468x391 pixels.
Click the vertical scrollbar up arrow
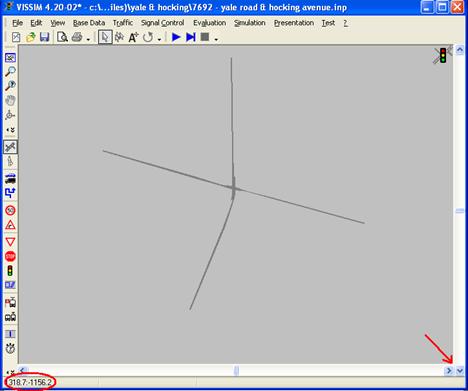click(460, 50)
